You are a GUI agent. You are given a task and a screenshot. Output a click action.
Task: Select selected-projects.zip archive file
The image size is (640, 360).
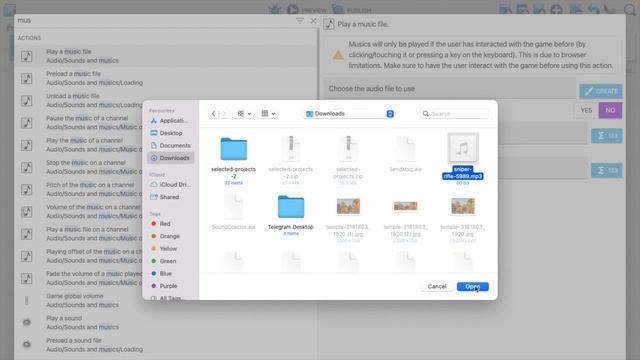(x=348, y=158)
